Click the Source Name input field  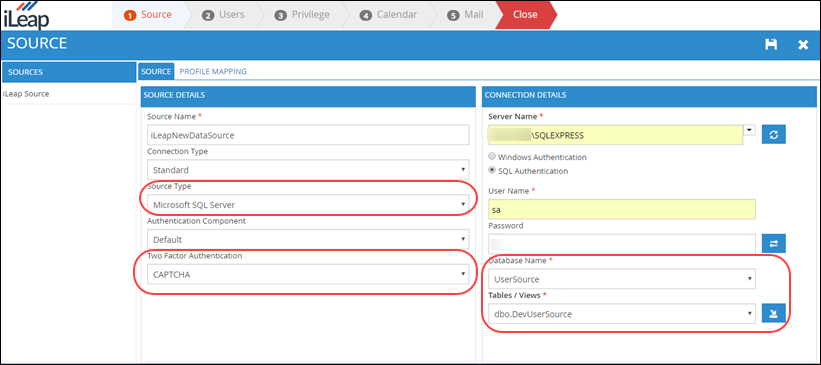tap(308, 135)
